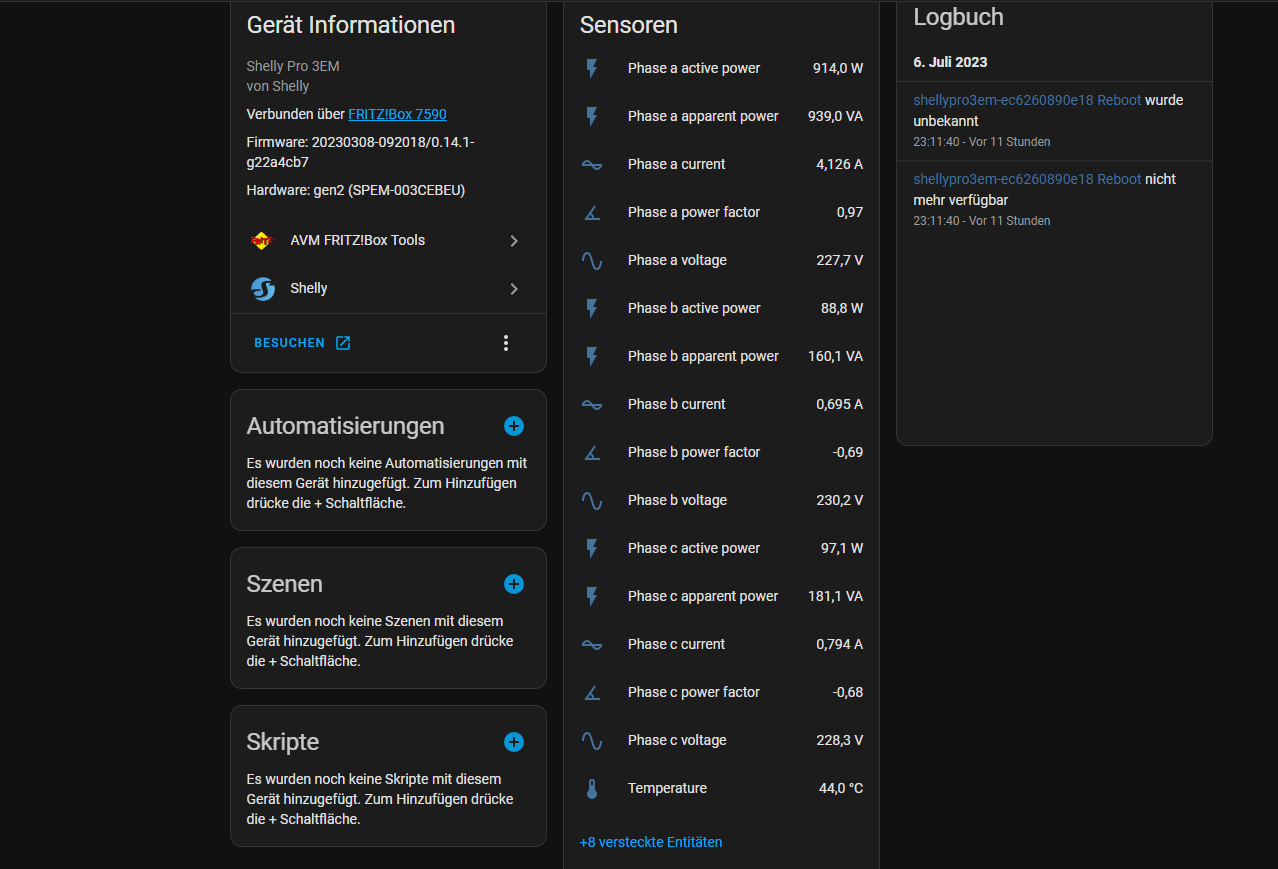Open the FRITZ!Box 7590 link
The image size is (1278, 869).
click(x=397, y=114)
